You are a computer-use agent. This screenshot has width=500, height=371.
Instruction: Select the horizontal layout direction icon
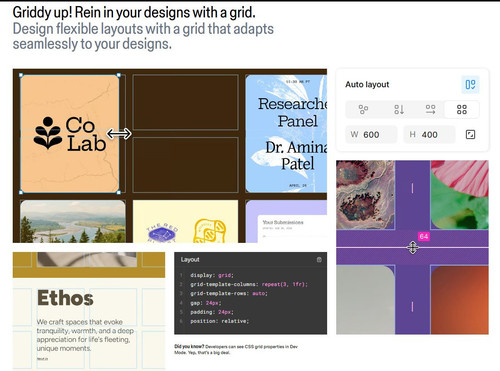(430, 109)
